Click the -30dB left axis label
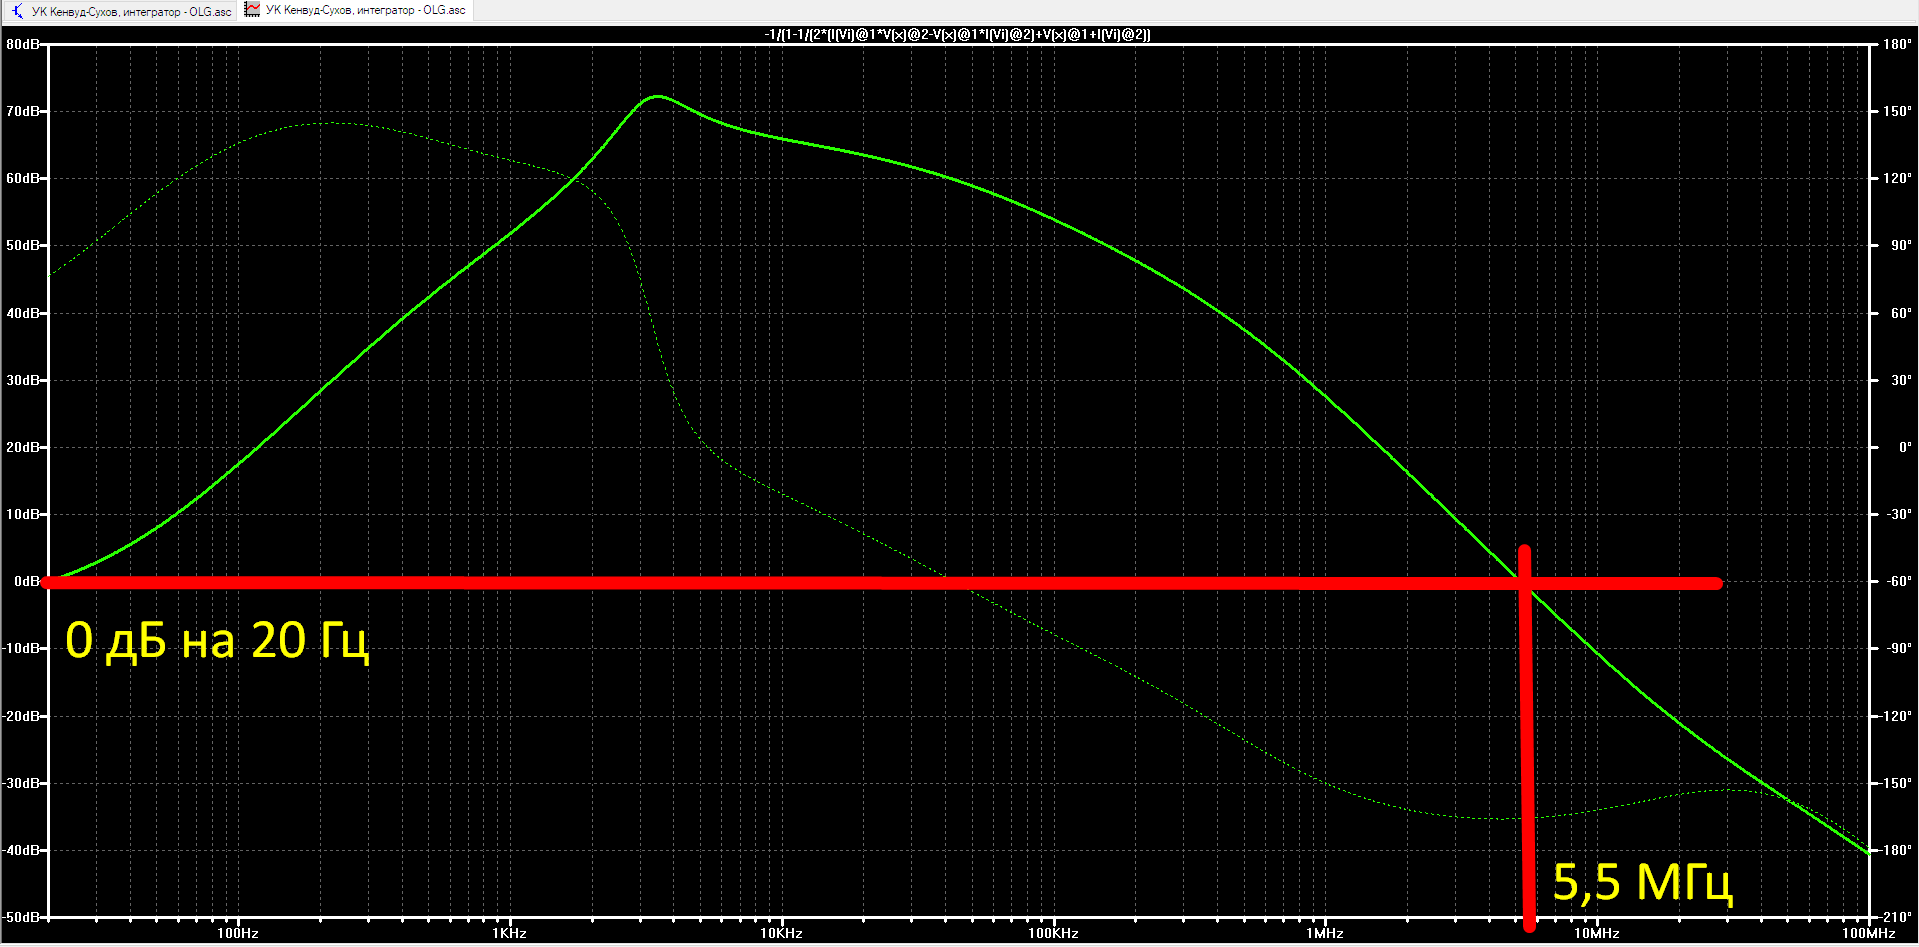 click(21, 783)
